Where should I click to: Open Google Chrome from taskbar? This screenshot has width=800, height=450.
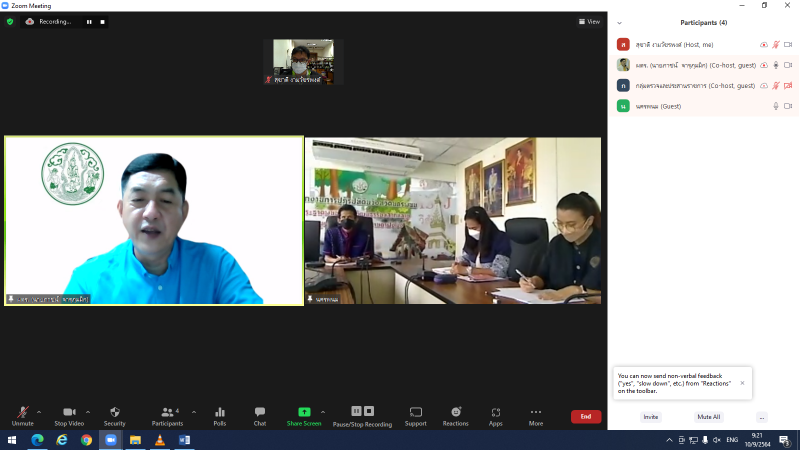click(x=86, y=440)
